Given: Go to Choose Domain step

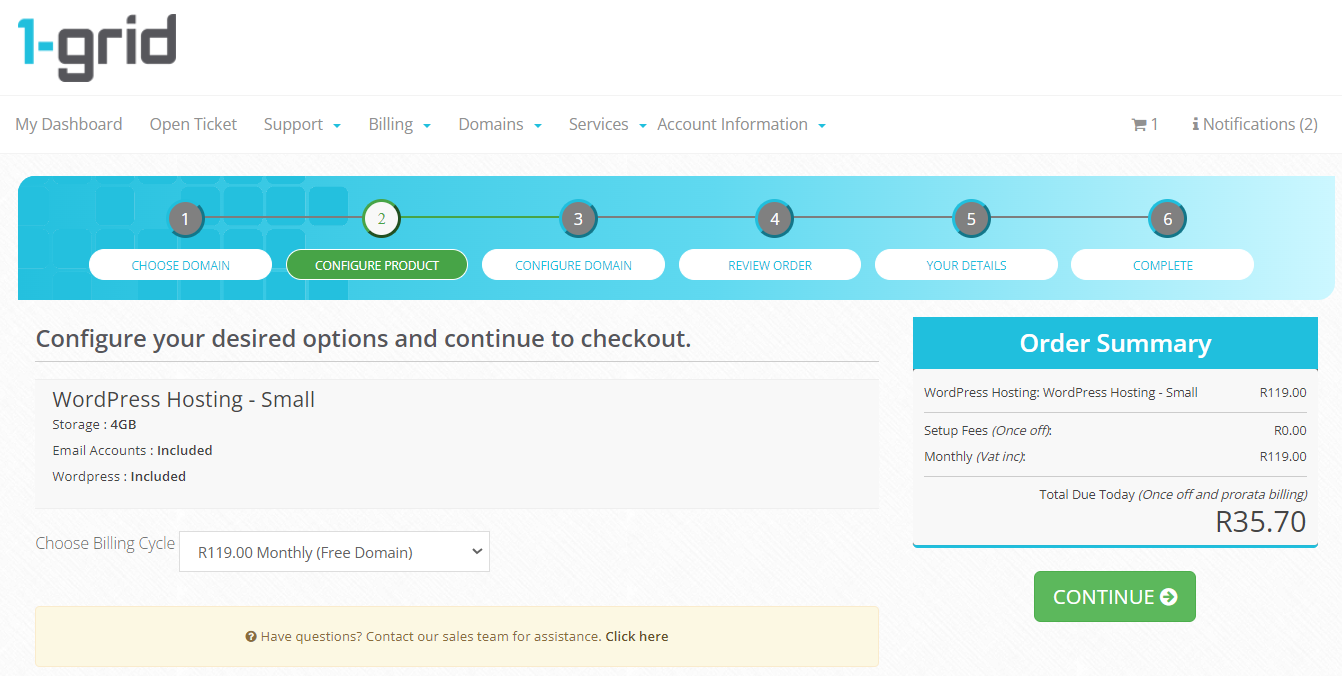Looking at the screenshot, I should (x=180, y=265).
